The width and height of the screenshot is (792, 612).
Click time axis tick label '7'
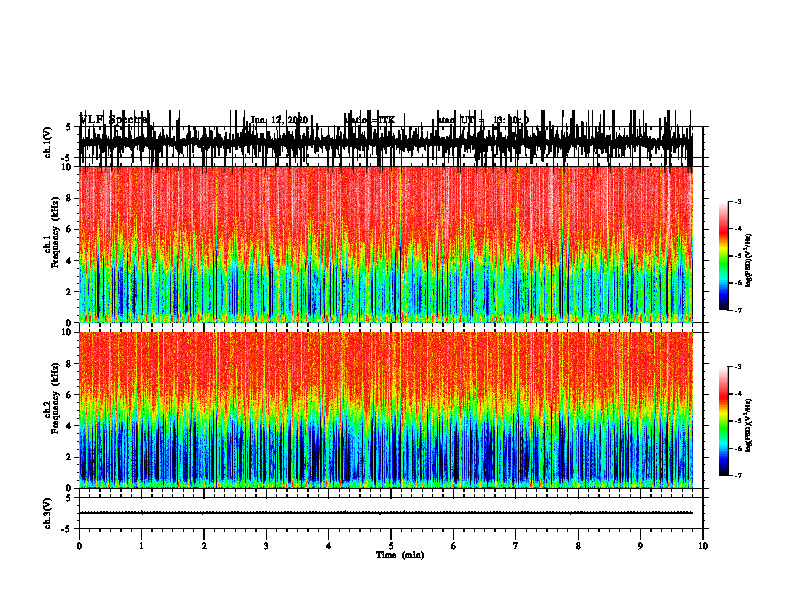(516, 546)
